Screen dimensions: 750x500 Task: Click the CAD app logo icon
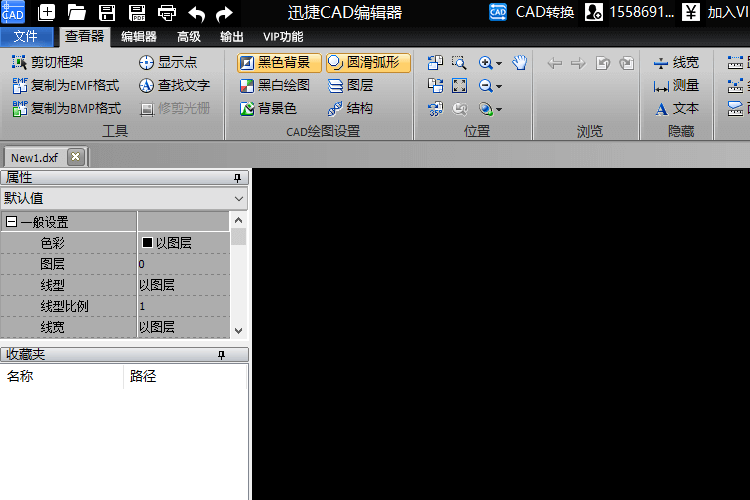(x=12, y=11)
